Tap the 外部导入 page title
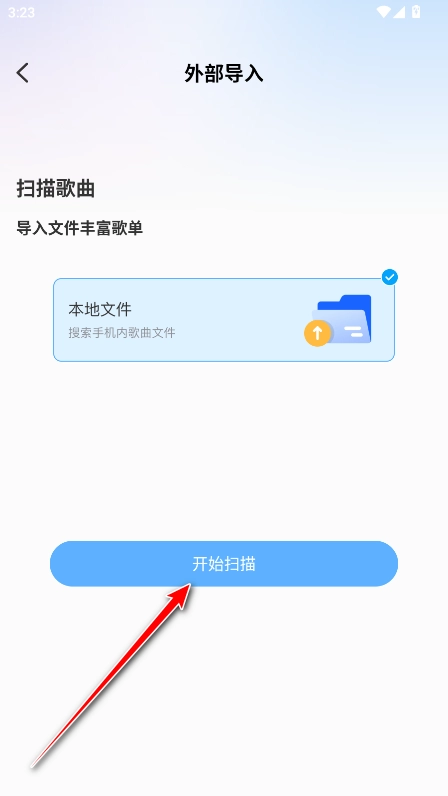This screenshot has width=448, height=796. (223, 74)
